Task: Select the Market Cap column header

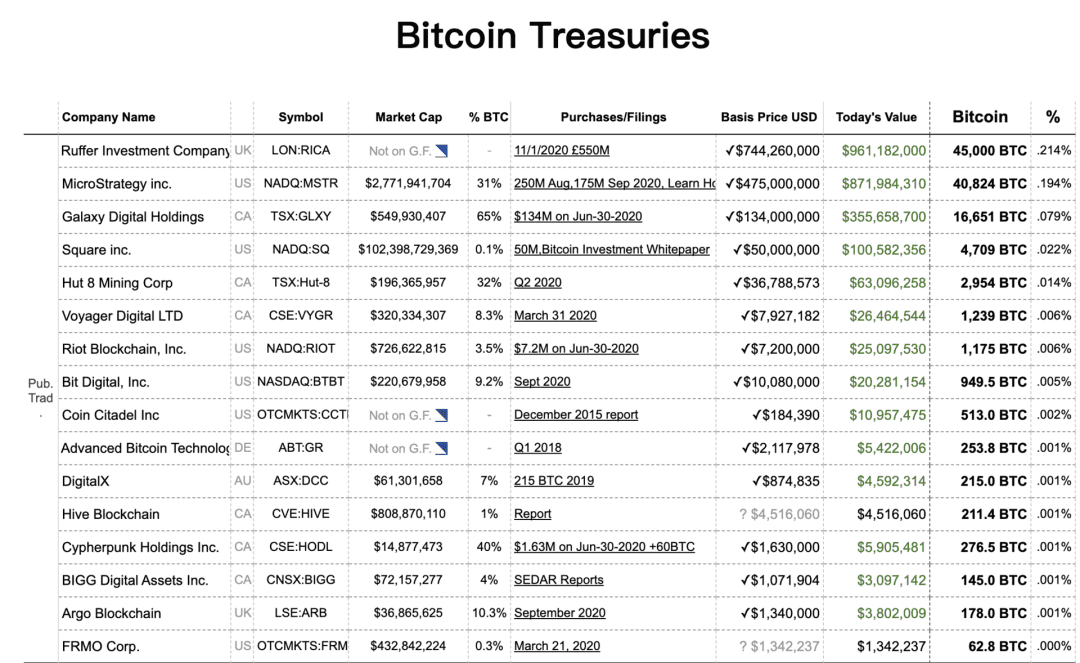Action: [x=408, y=117]
